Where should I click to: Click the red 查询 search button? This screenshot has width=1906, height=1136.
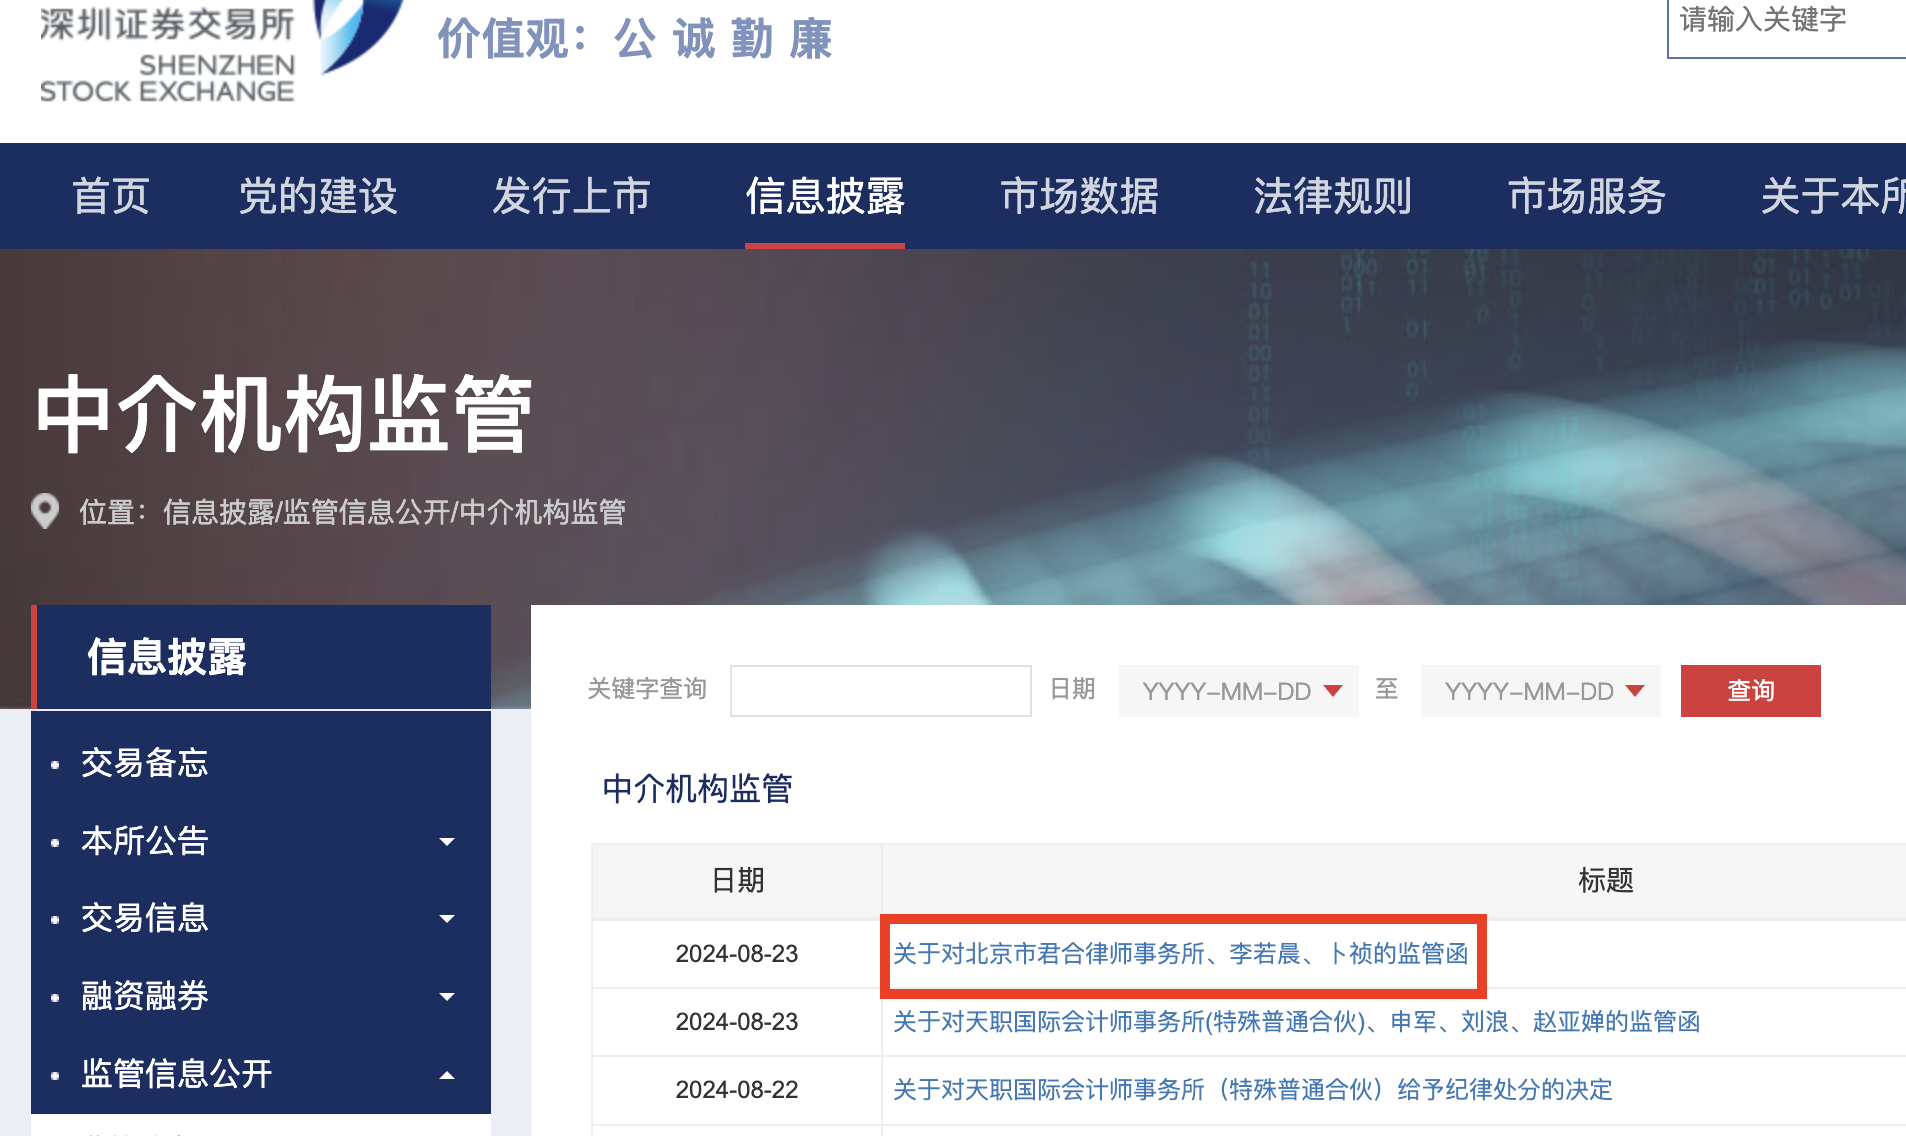click(1749, 690)
